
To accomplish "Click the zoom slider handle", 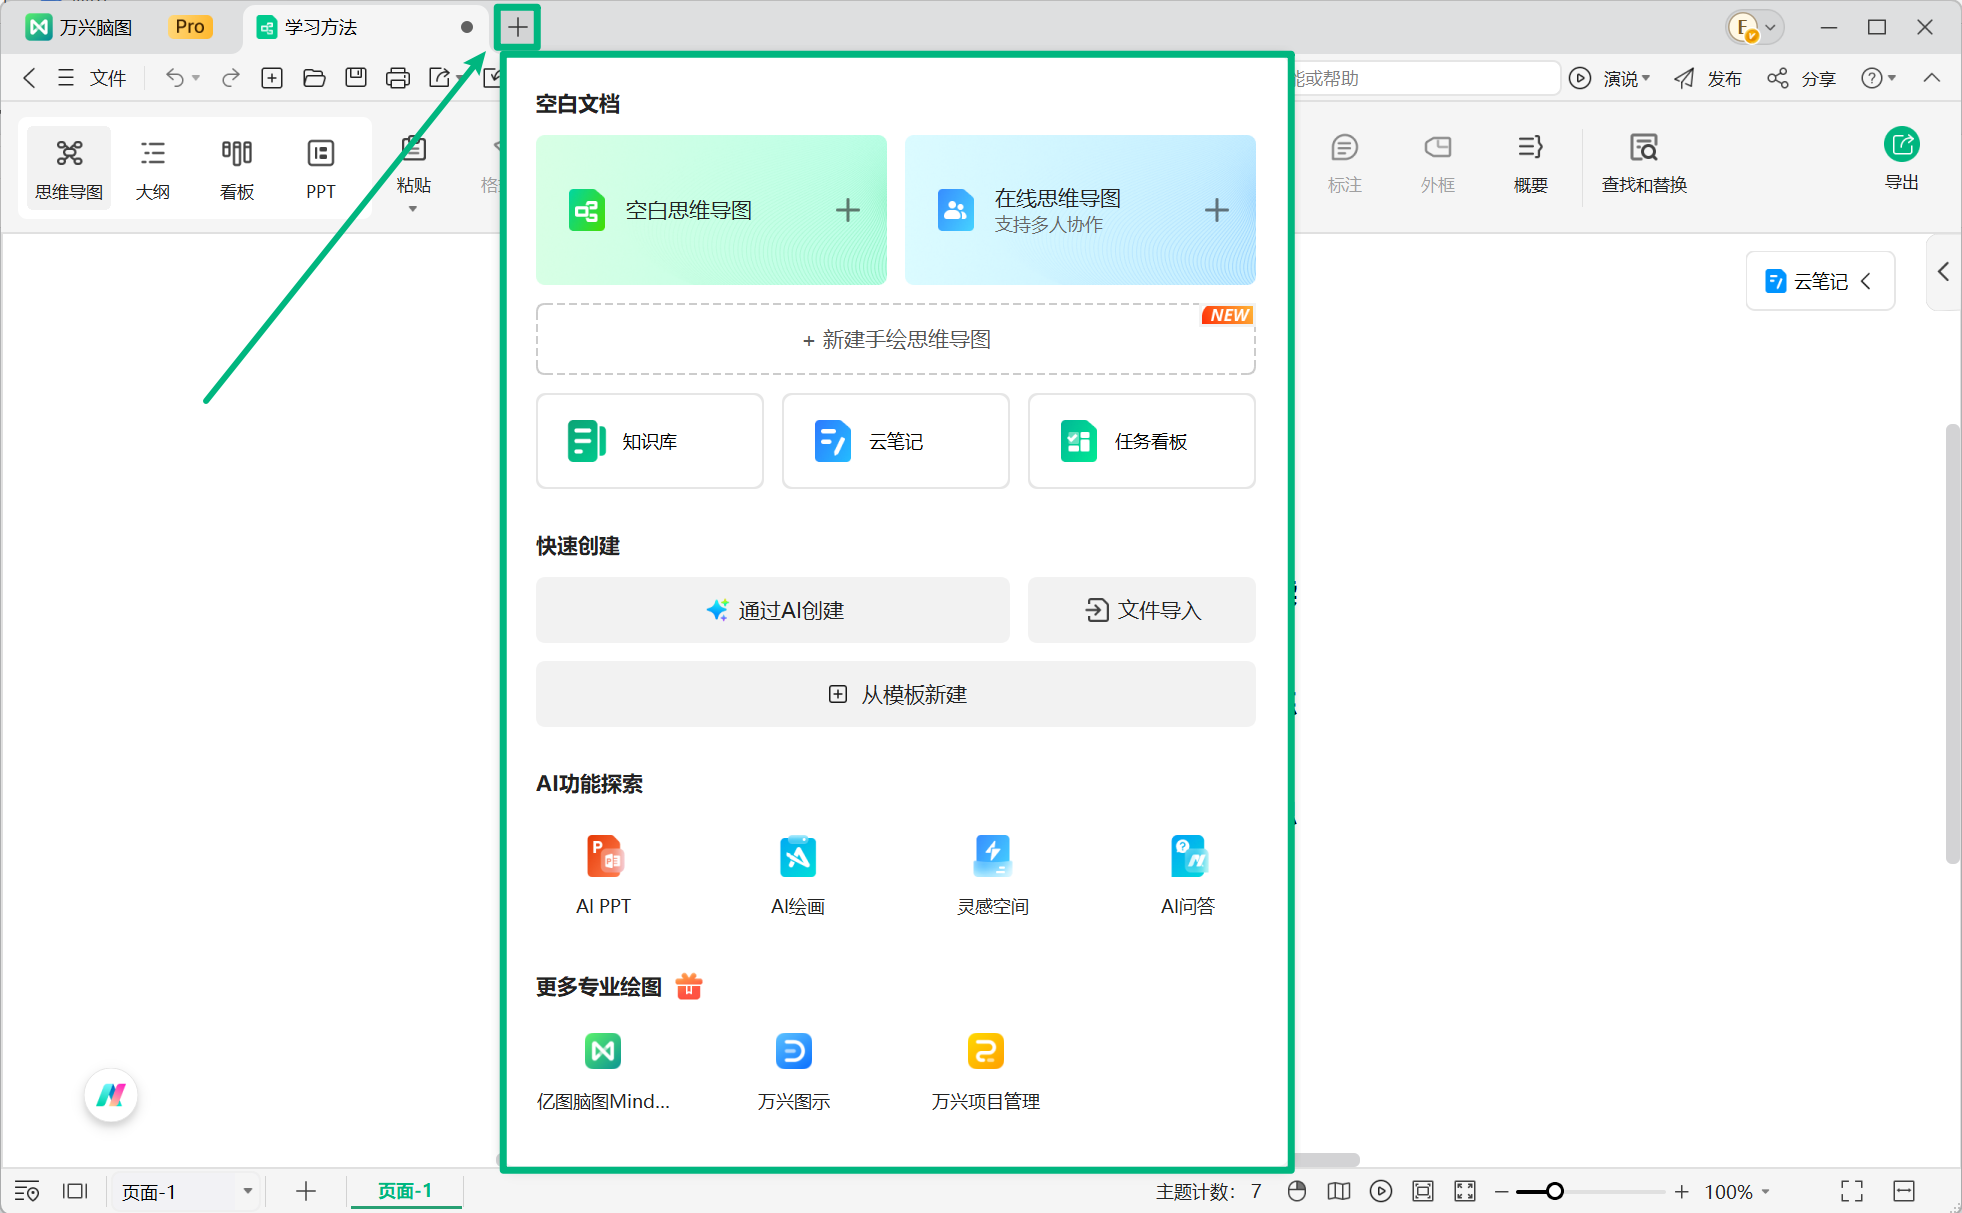I will 1555,1191.
